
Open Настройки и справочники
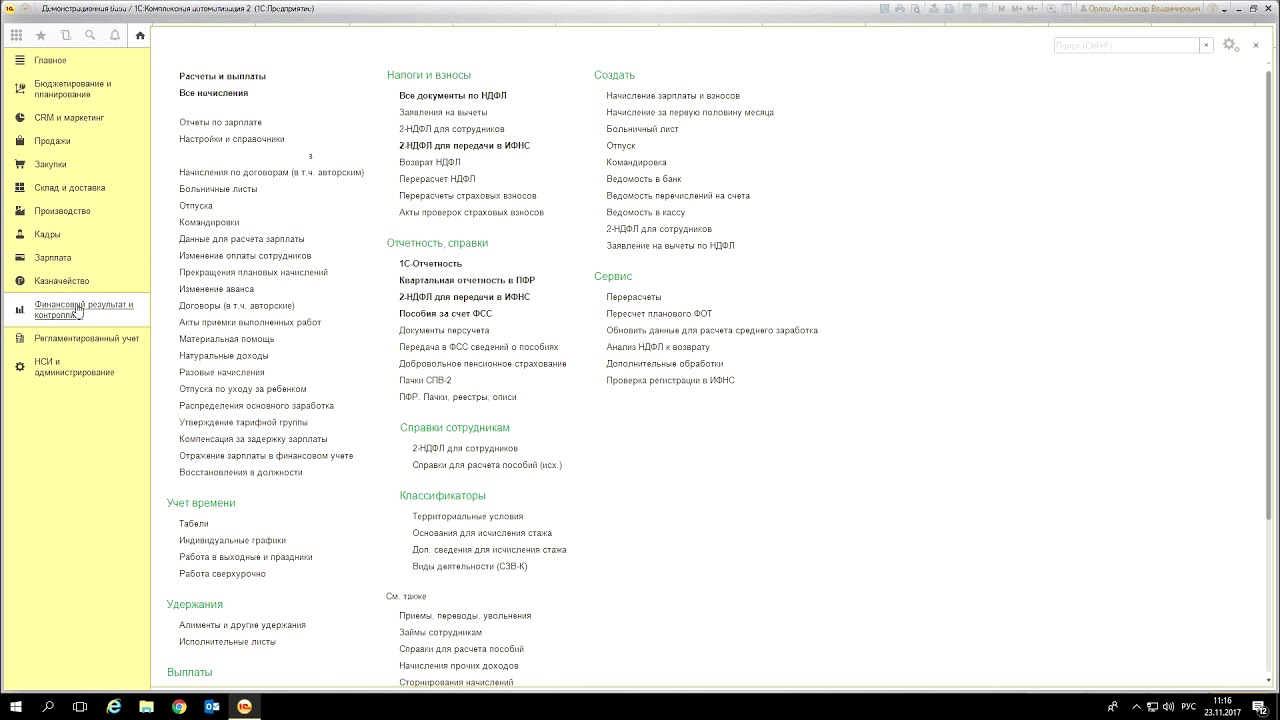[232, 139]
